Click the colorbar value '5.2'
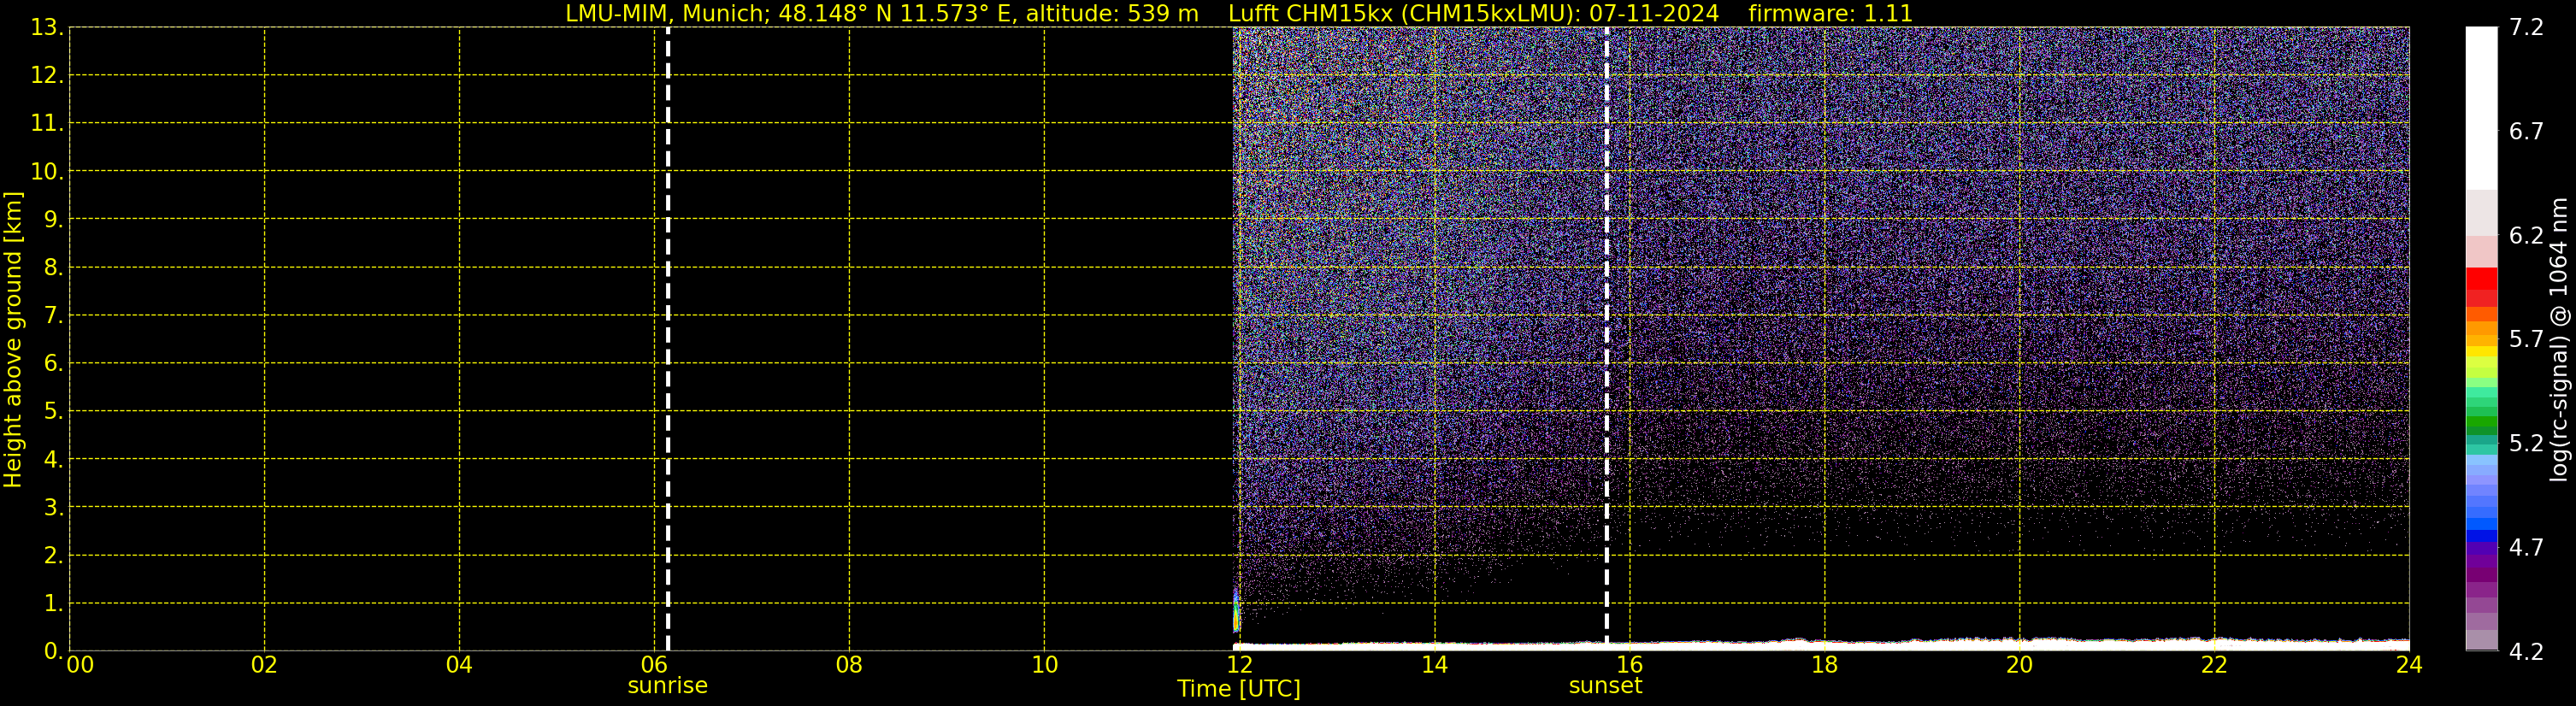Screen dimensions: 2576x706 click(2526, 444)
